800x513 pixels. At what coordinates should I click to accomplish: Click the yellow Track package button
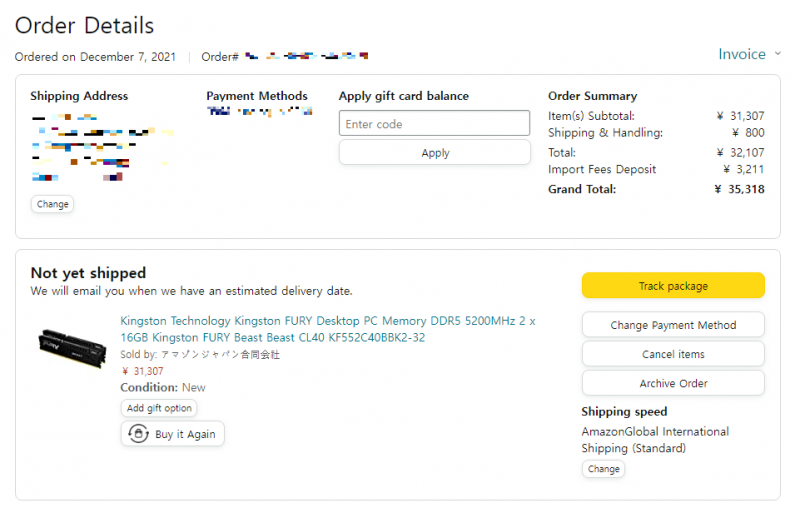673,285
